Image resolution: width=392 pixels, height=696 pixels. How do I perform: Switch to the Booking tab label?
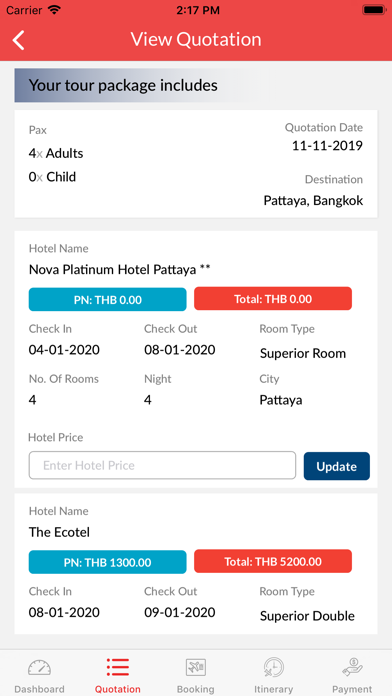click(196, 689)
